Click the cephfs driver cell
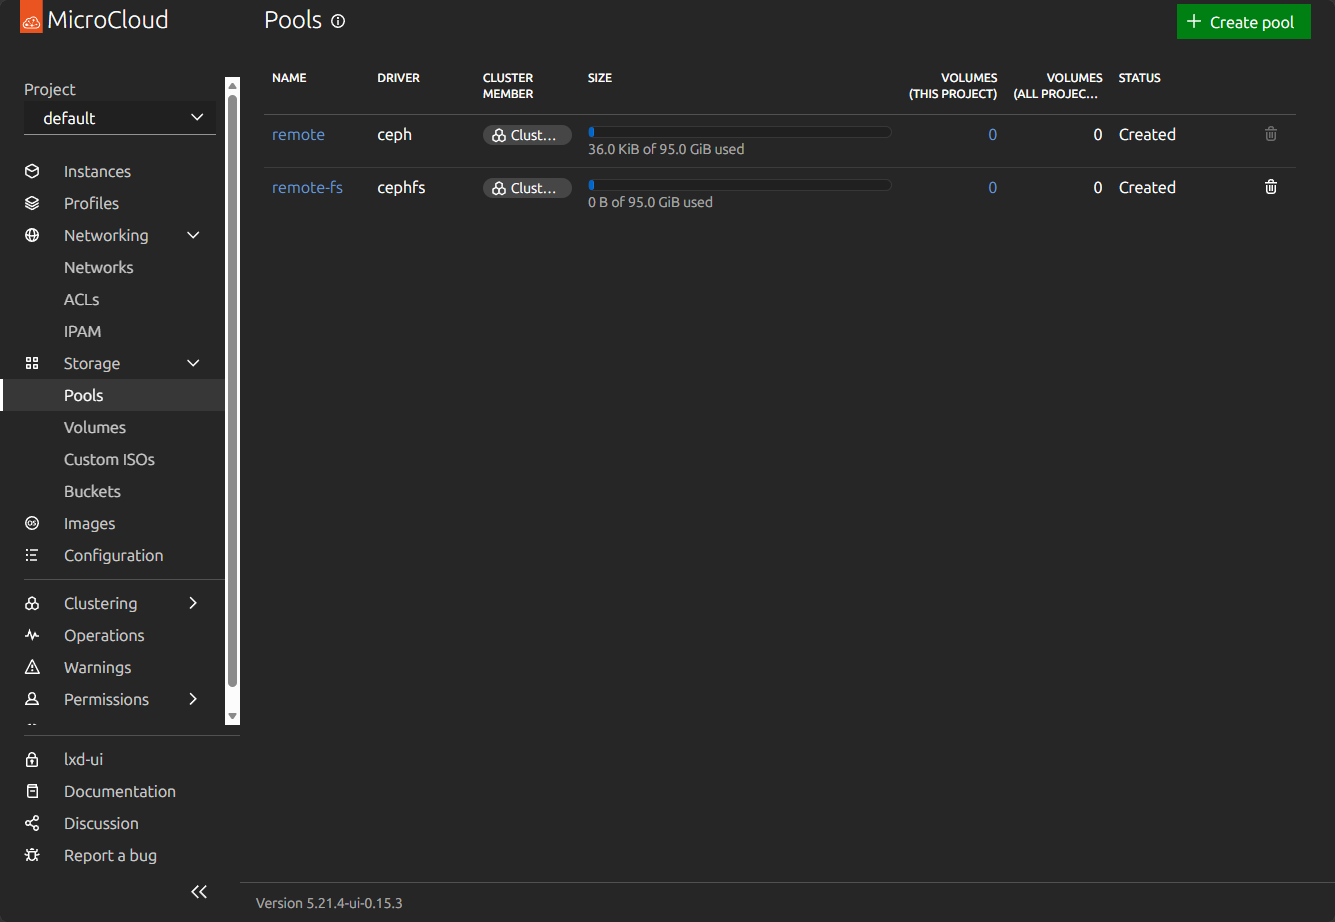Screen dimensions: 1335x922 pos(401,187)
